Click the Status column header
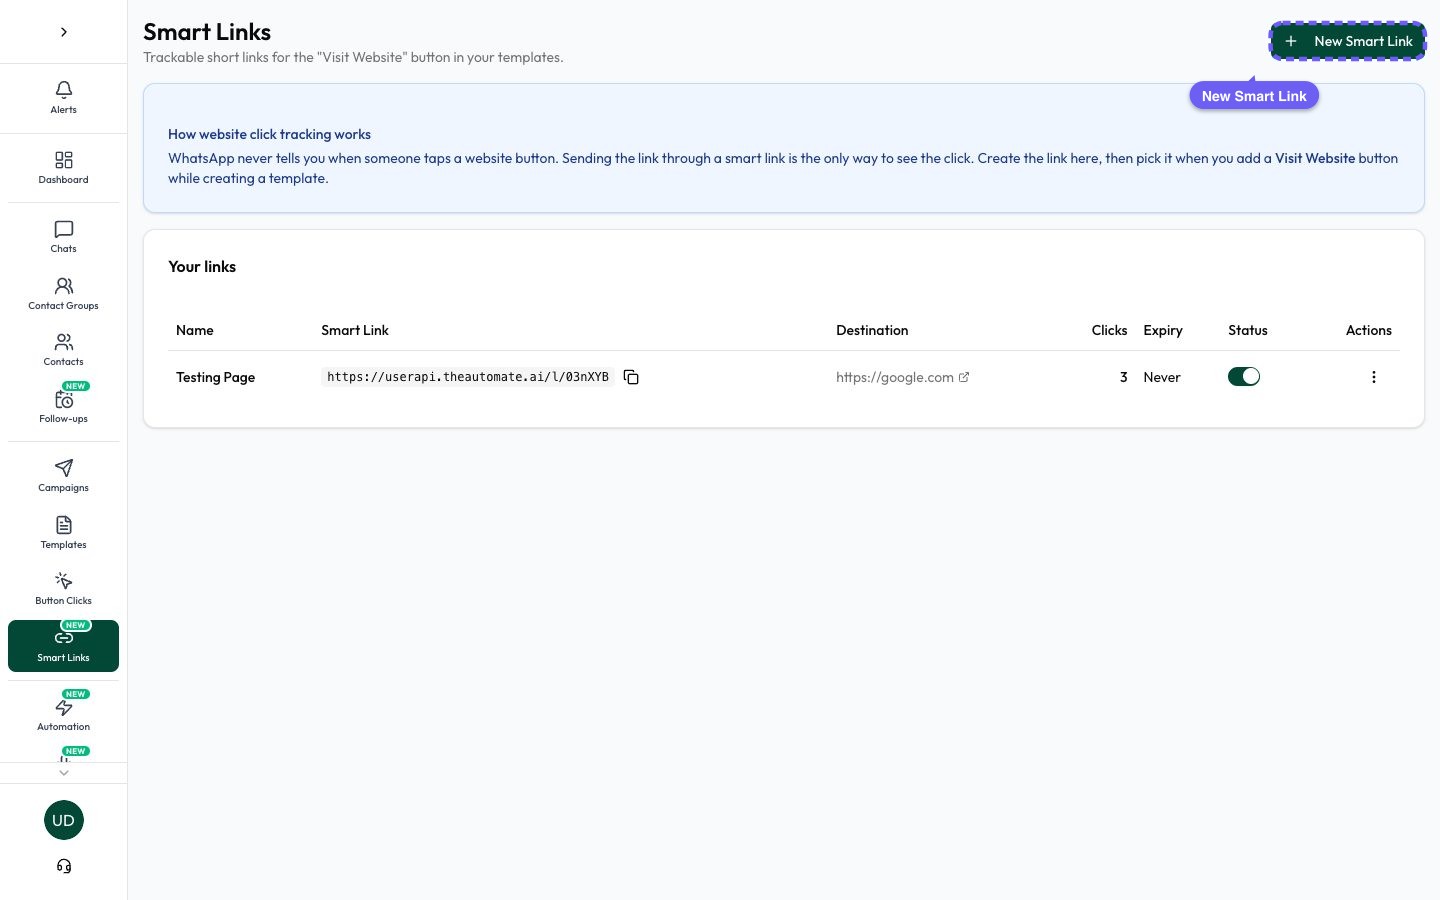Image resolution: width=1440 pixels, height=900 pixels. [1248, 330]
